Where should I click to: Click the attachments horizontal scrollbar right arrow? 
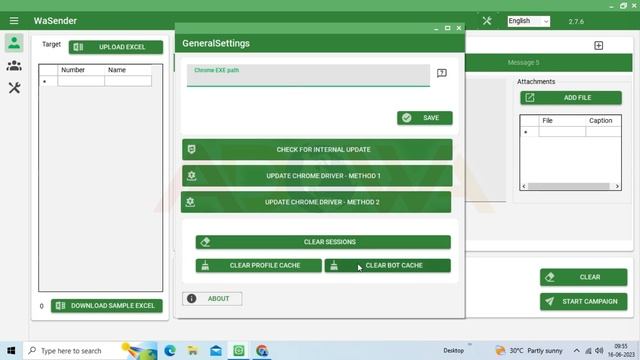(x=617, y=187)
